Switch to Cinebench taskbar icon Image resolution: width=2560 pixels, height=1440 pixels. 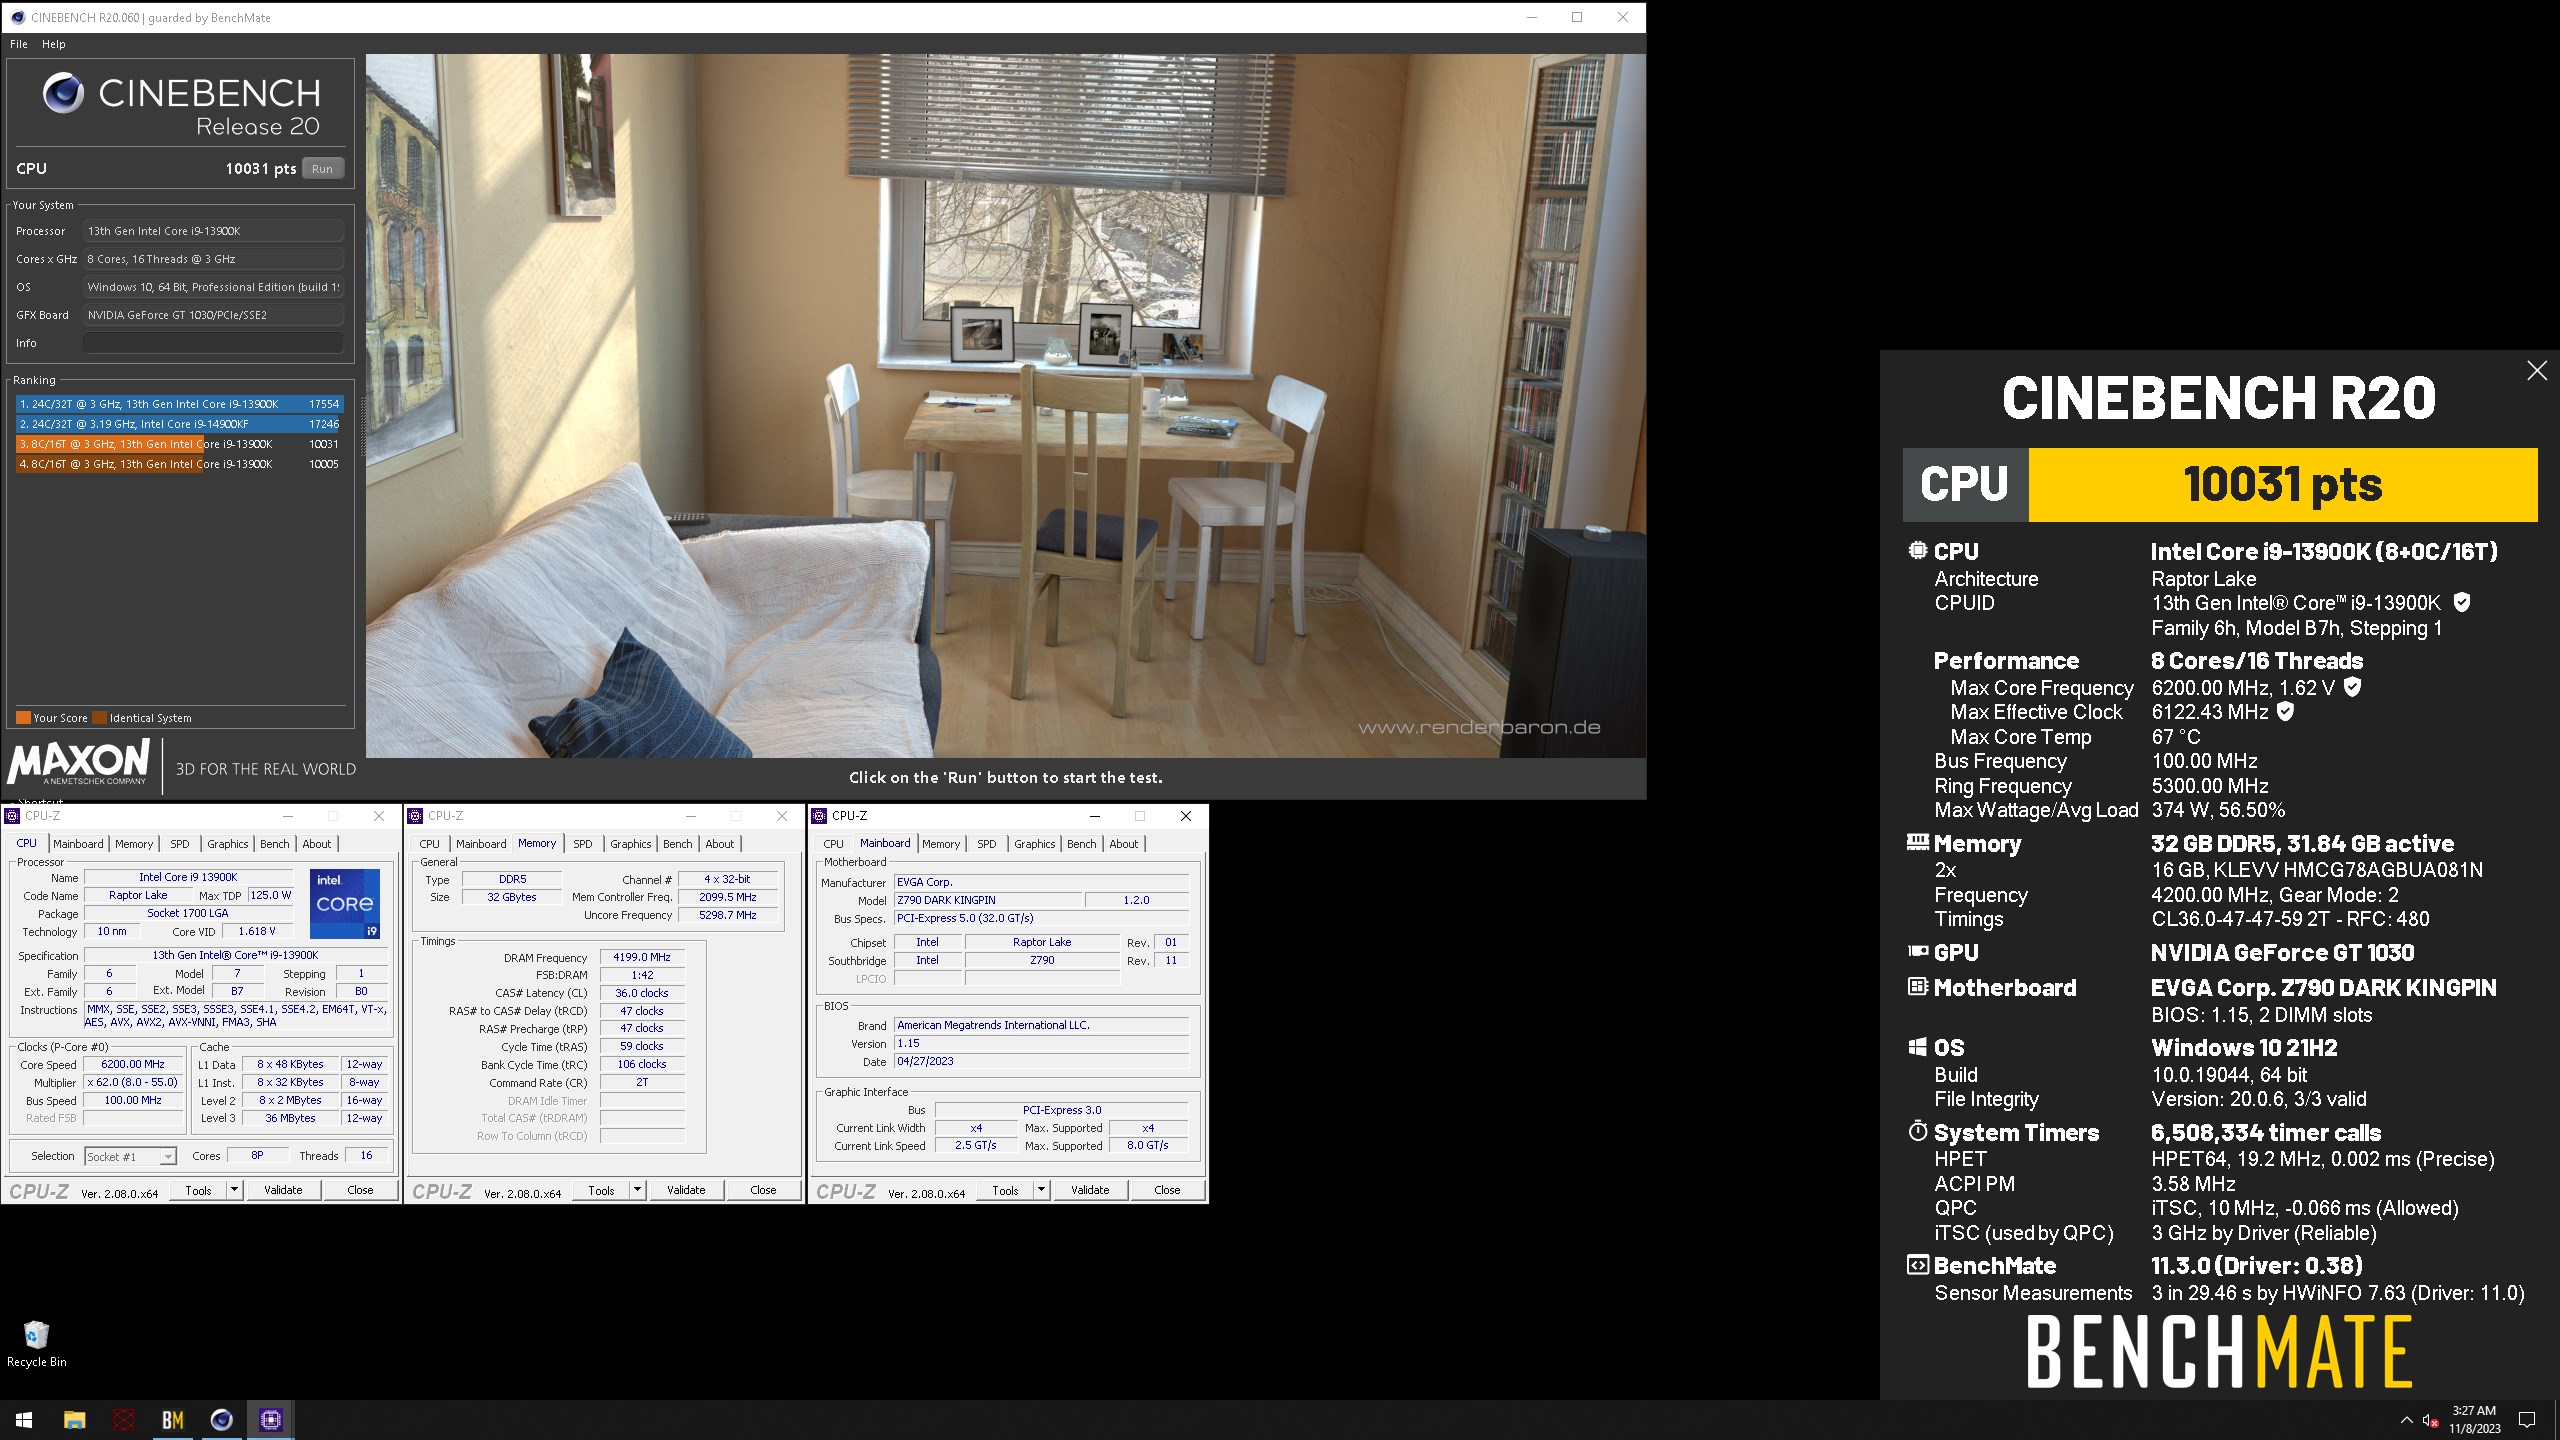coord(221,1420)
